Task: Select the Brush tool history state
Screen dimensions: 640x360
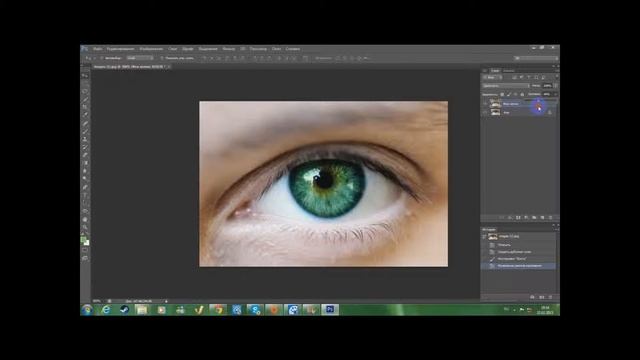Action: point(518,259)
